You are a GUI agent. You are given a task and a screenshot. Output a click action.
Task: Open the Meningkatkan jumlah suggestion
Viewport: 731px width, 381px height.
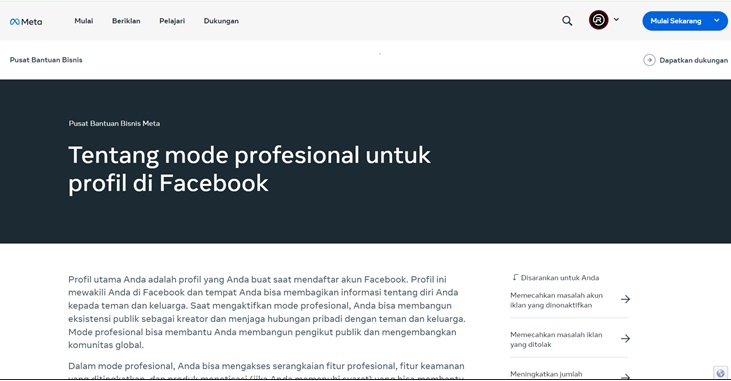546,374
